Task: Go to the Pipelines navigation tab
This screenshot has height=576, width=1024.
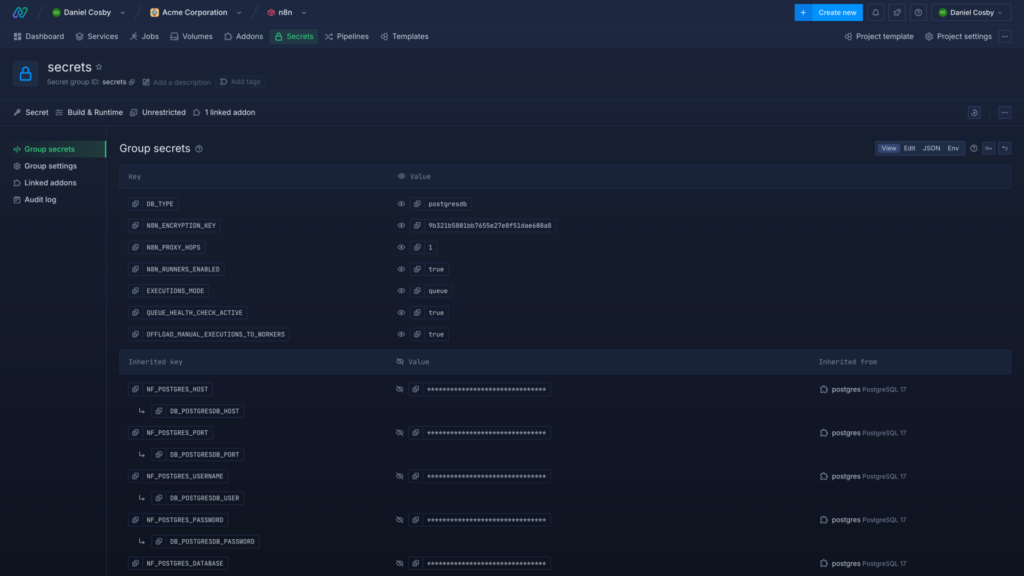Action: (x=346, y=36)
